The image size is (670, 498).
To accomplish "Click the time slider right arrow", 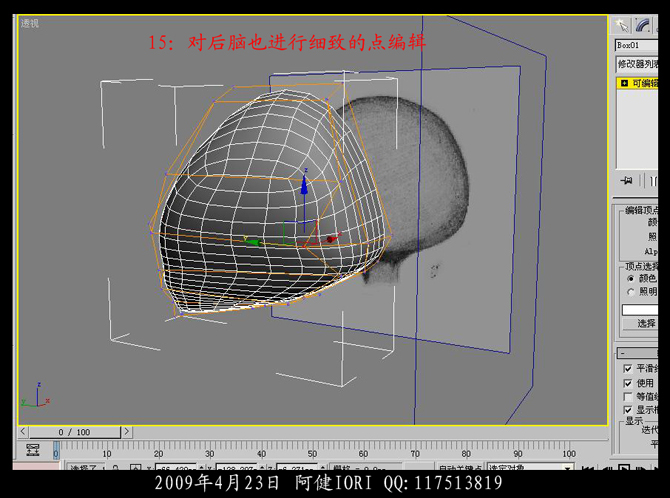I will tap(127, 432).
